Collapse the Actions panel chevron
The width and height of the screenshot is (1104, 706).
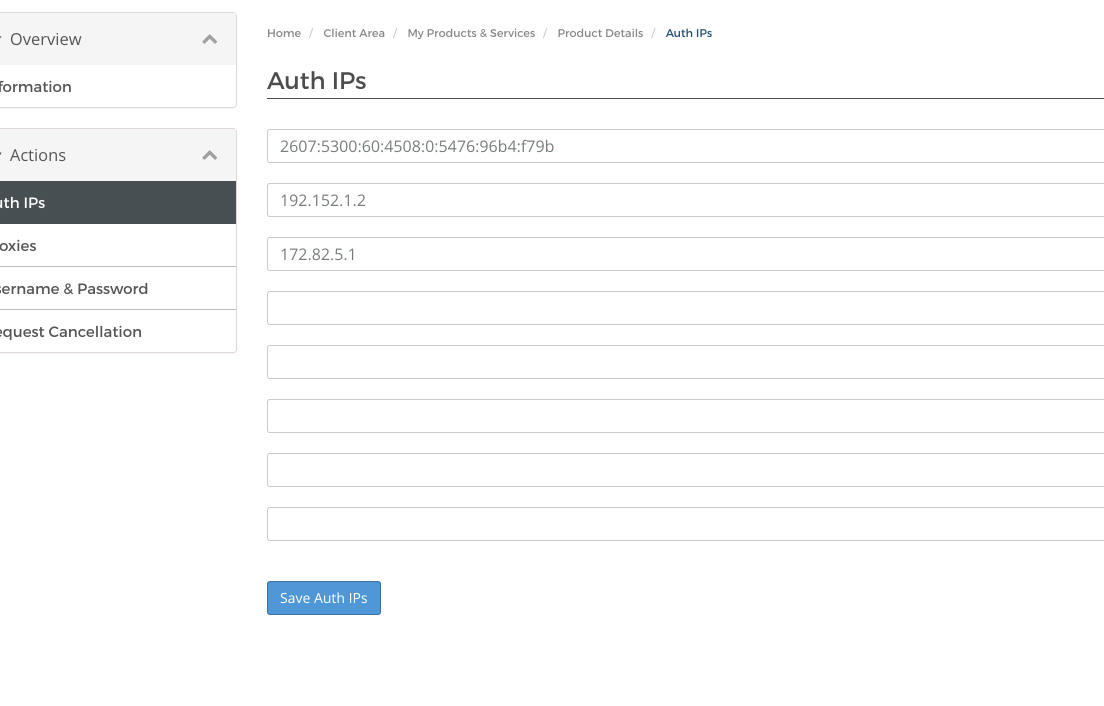pos(209,156)
